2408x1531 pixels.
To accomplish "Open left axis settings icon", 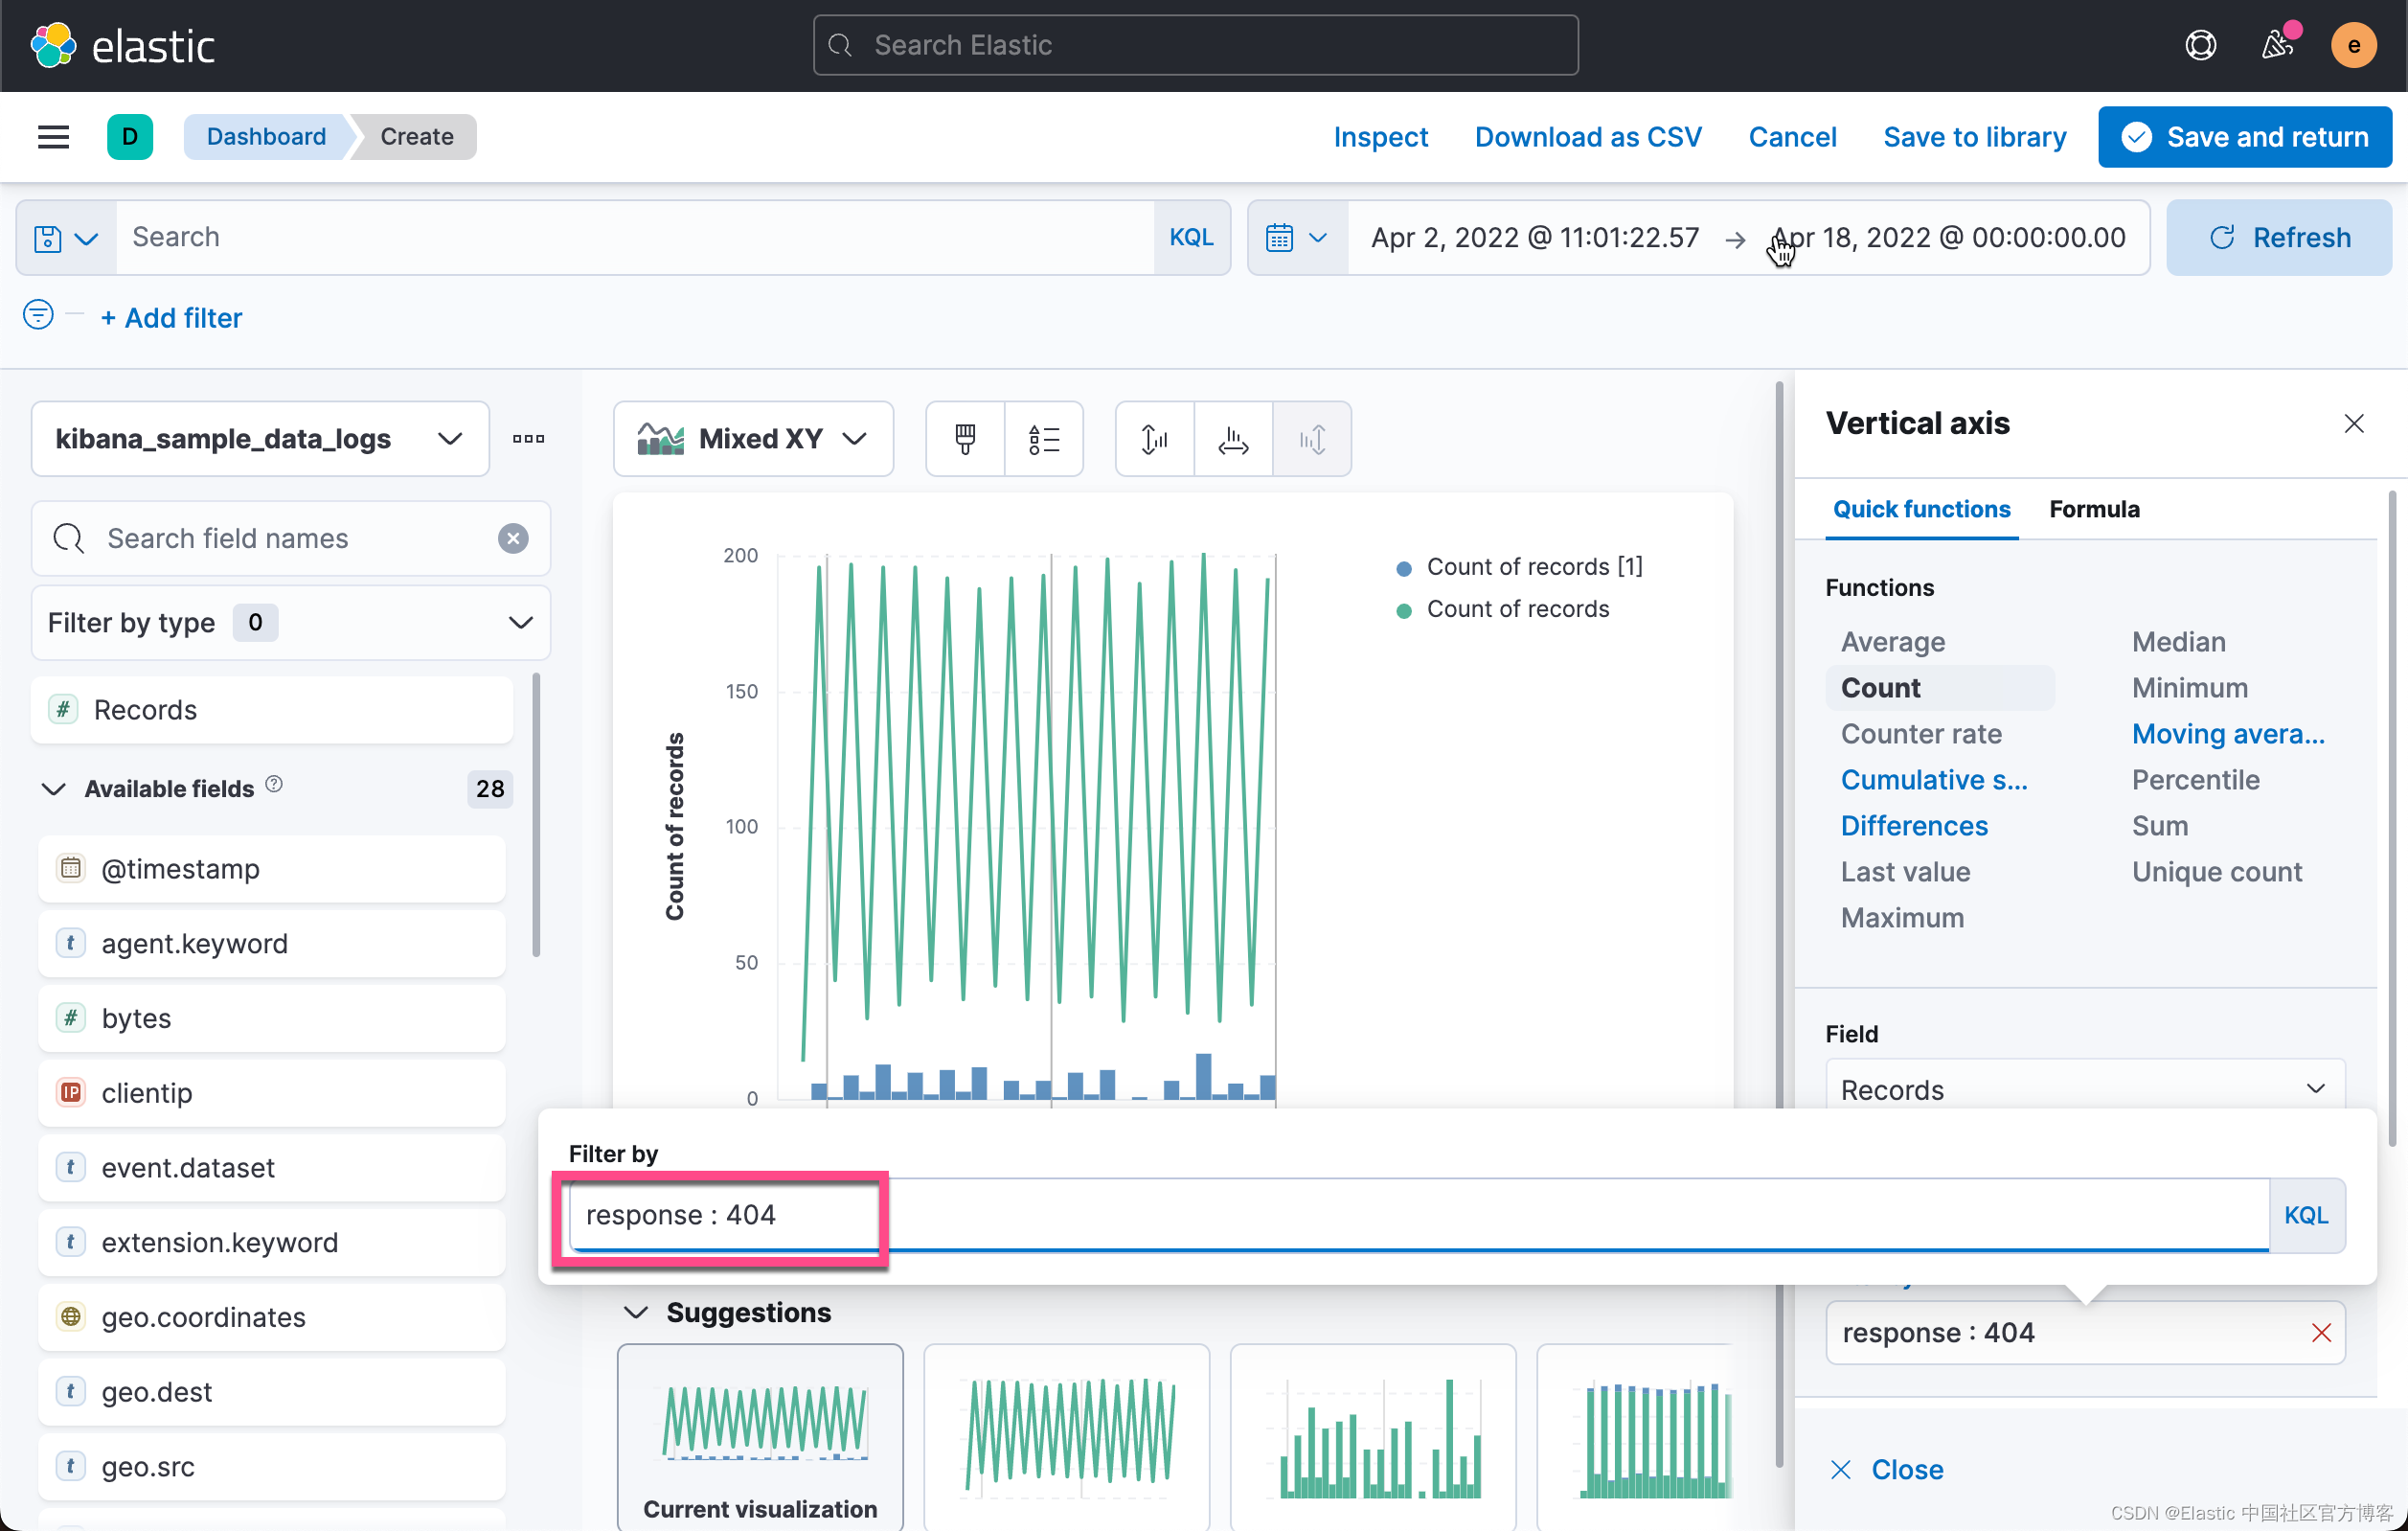I will [1154, 439].
